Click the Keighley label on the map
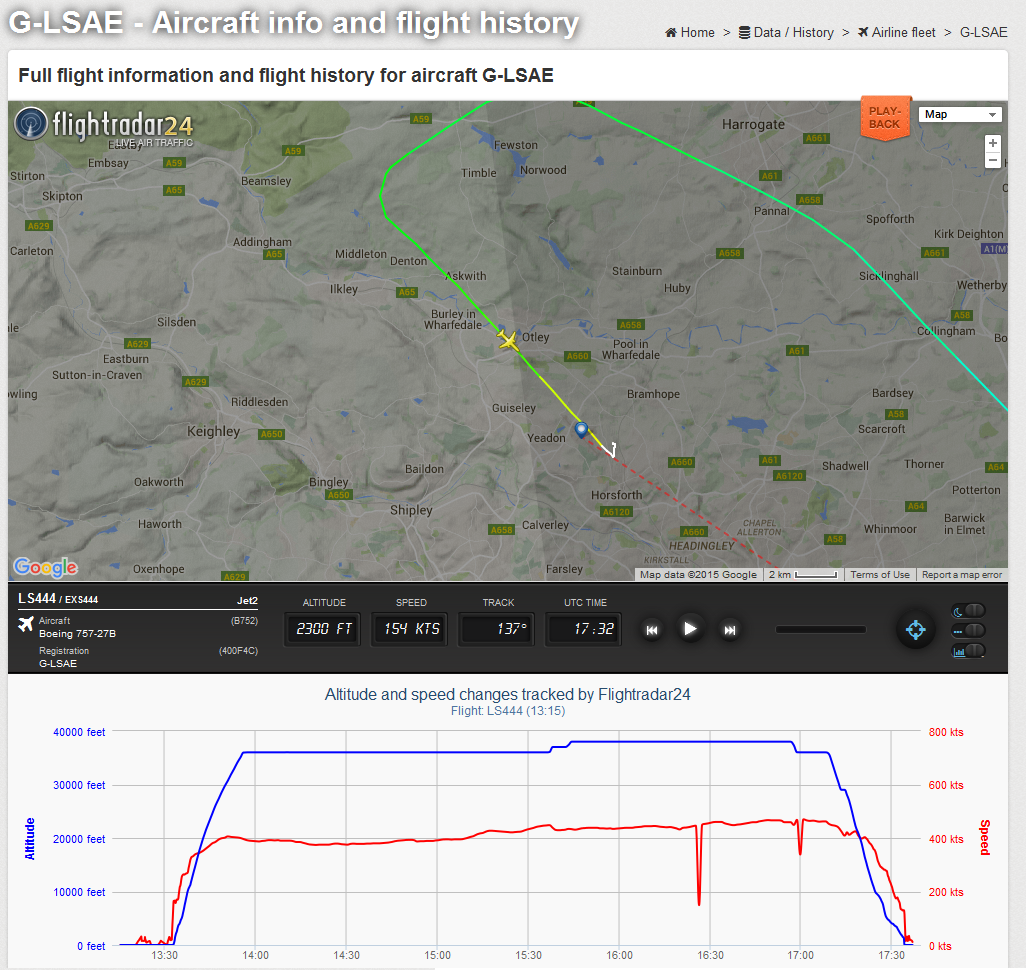 tap(213, 431)
